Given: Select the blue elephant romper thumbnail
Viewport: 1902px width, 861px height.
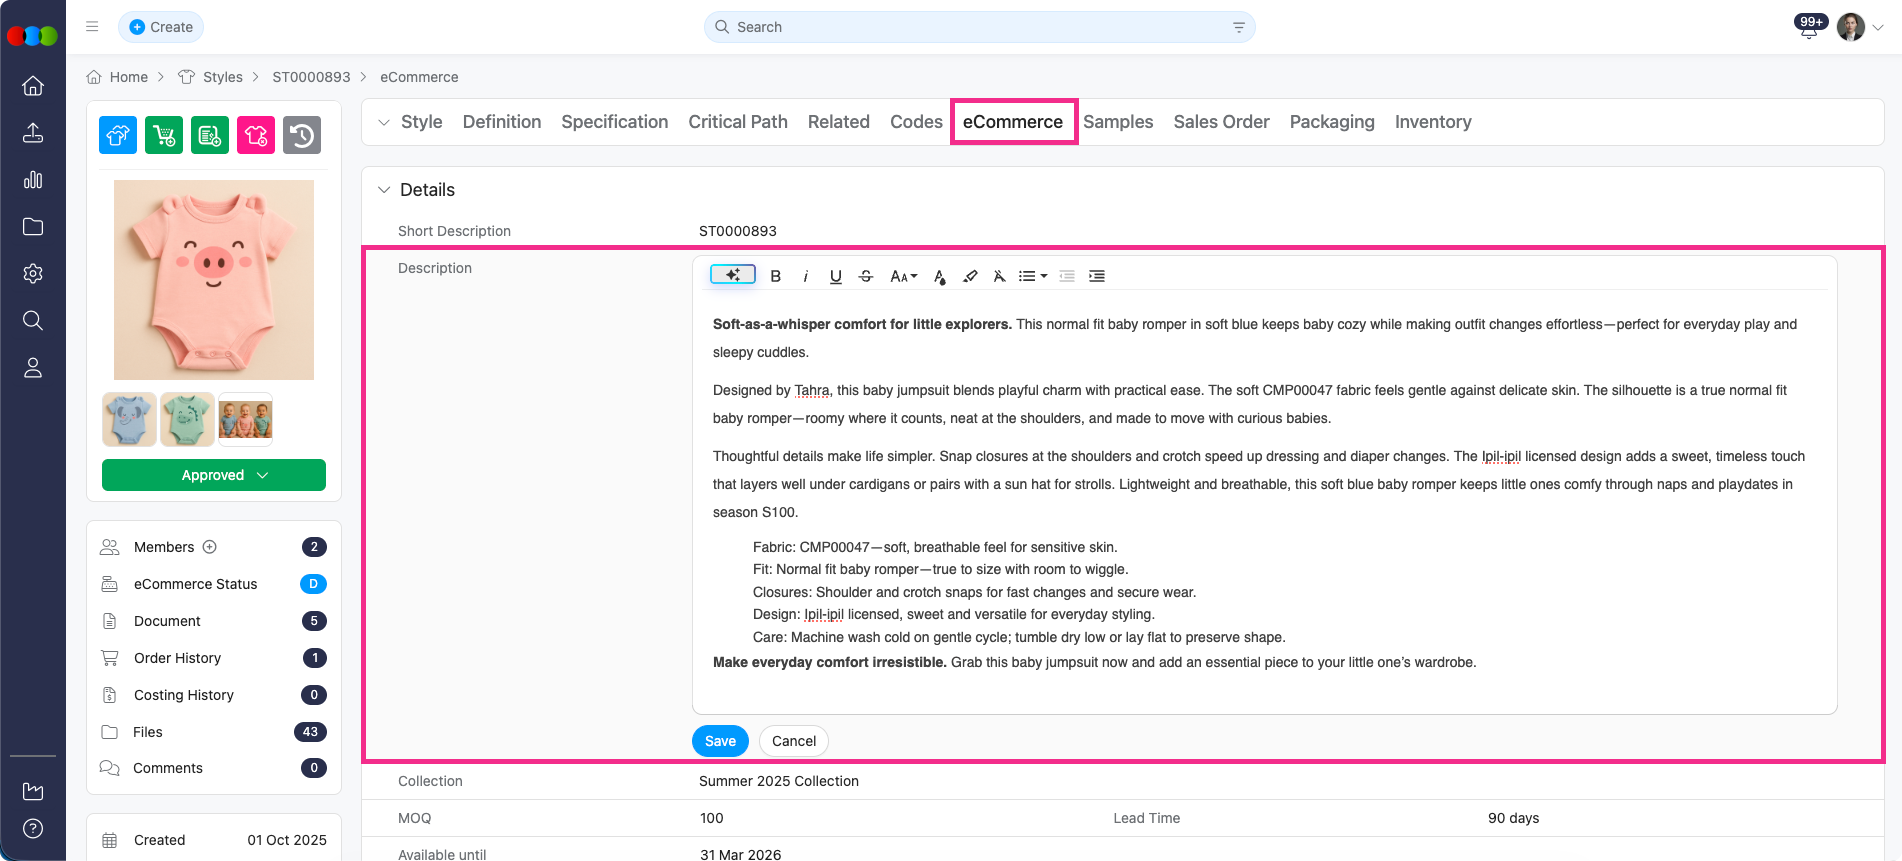Looking at the screenshot, I should click(x=129, y=419).
